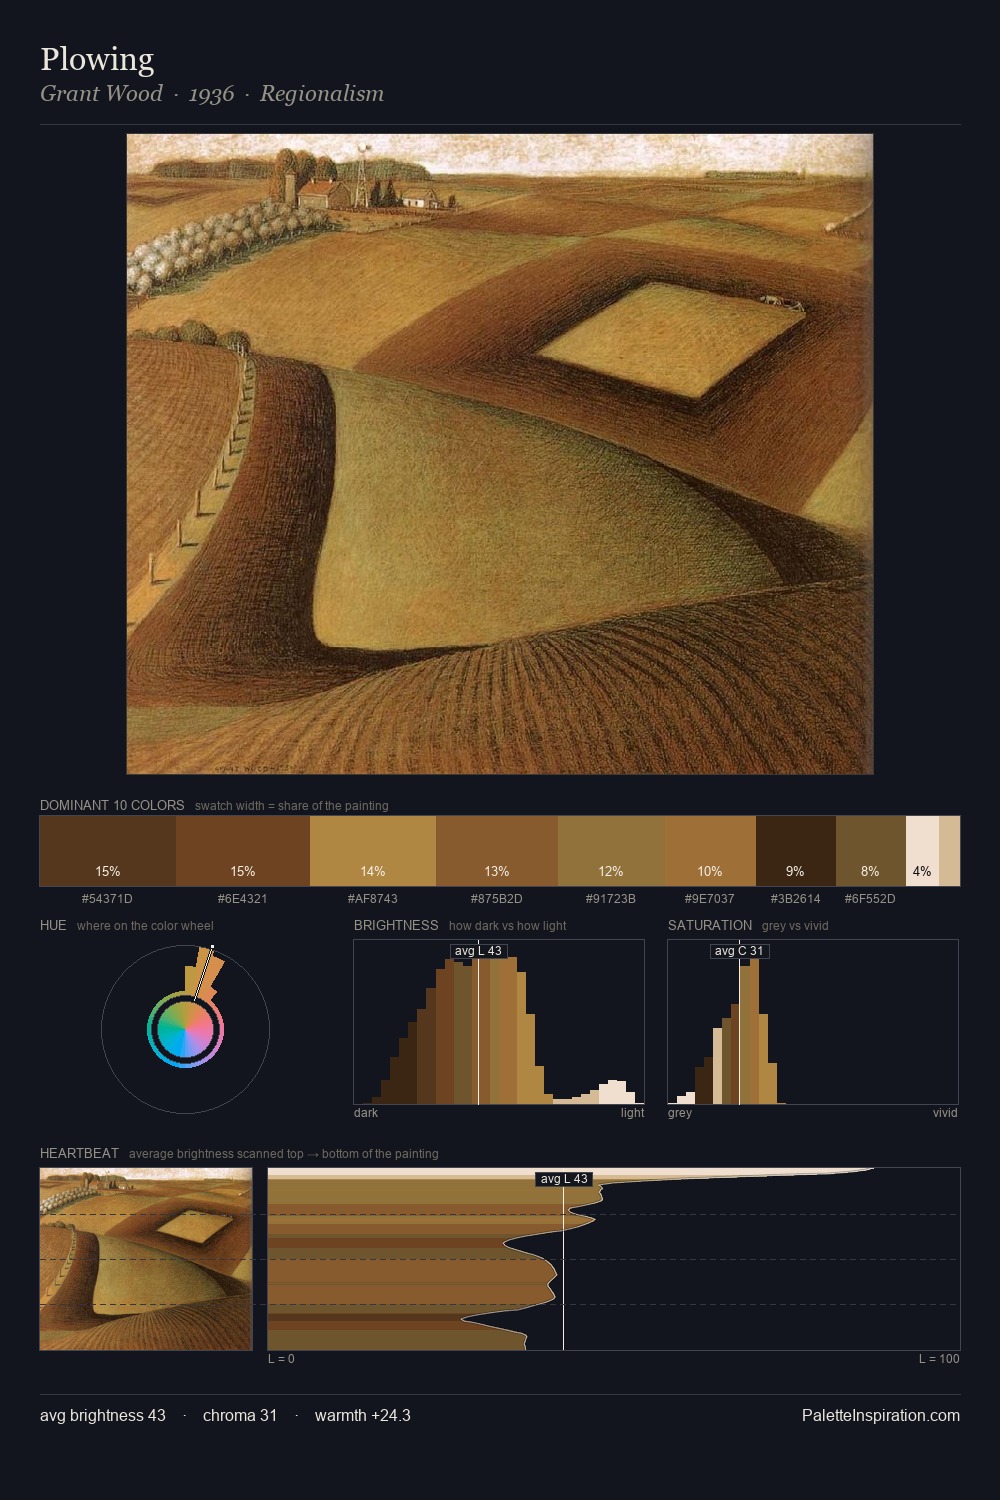
Task: Click hex code #3B2614 text
Action: tap(795, 899)
